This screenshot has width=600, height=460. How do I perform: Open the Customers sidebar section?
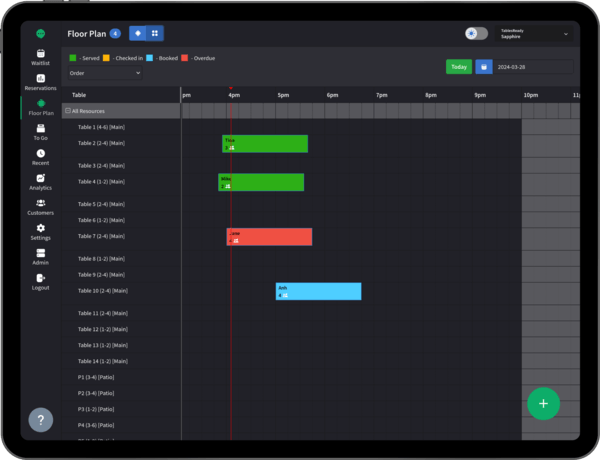[41, 207]
